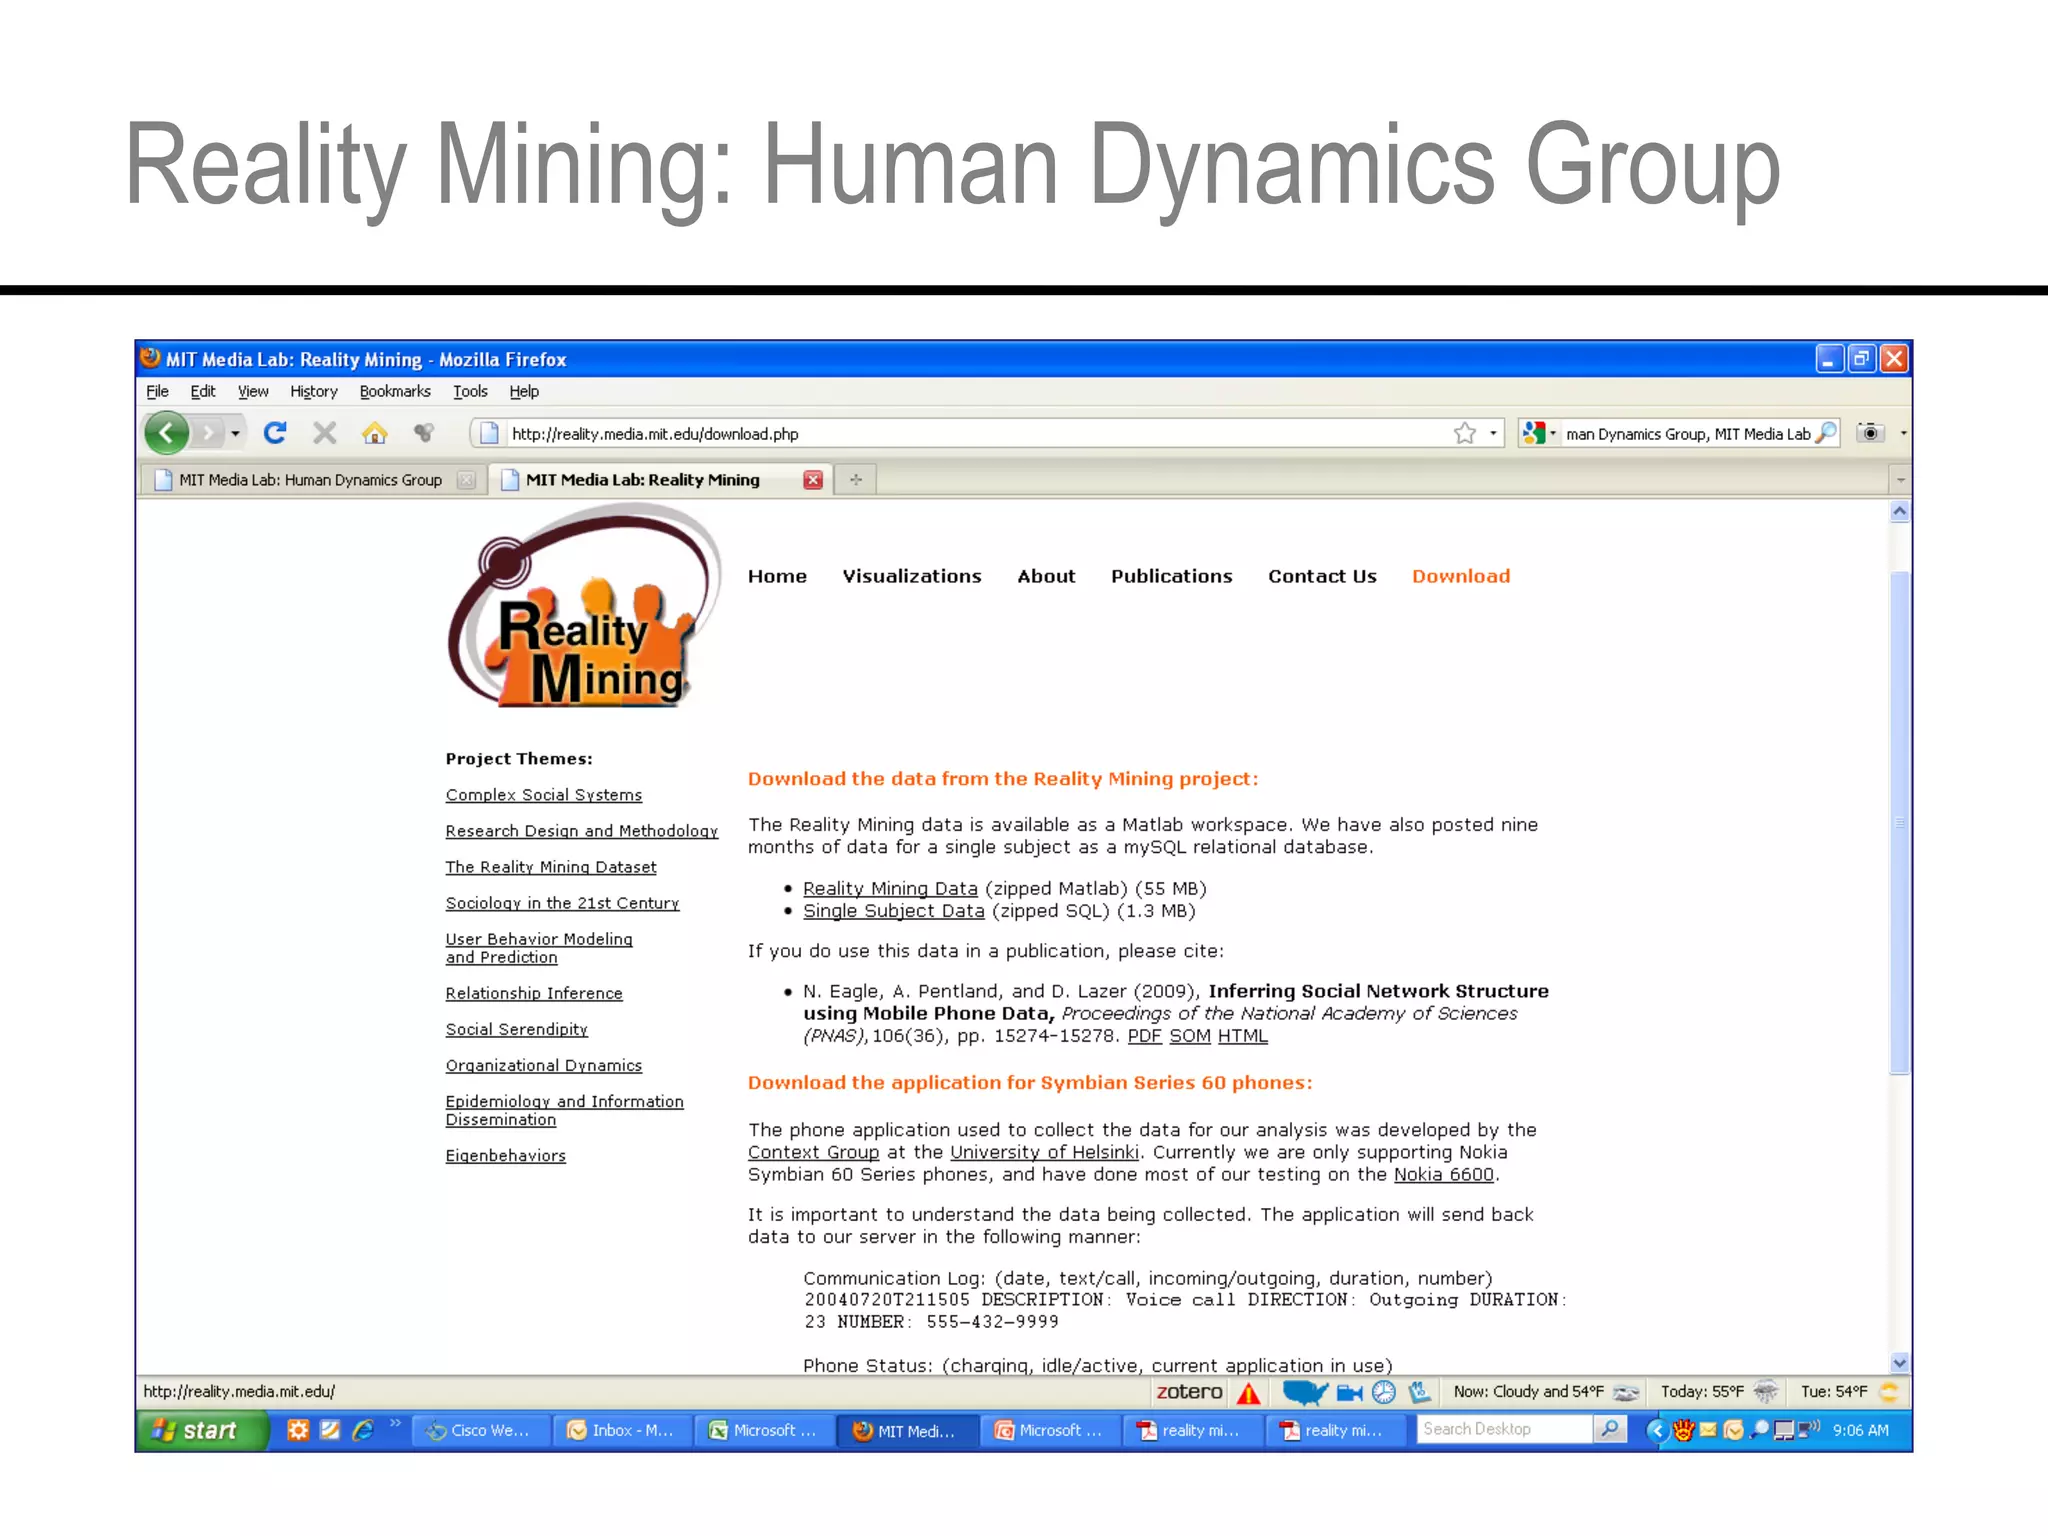
Task: Download the Single Subject Data SQL file
Action: click(x=894, y=911)
